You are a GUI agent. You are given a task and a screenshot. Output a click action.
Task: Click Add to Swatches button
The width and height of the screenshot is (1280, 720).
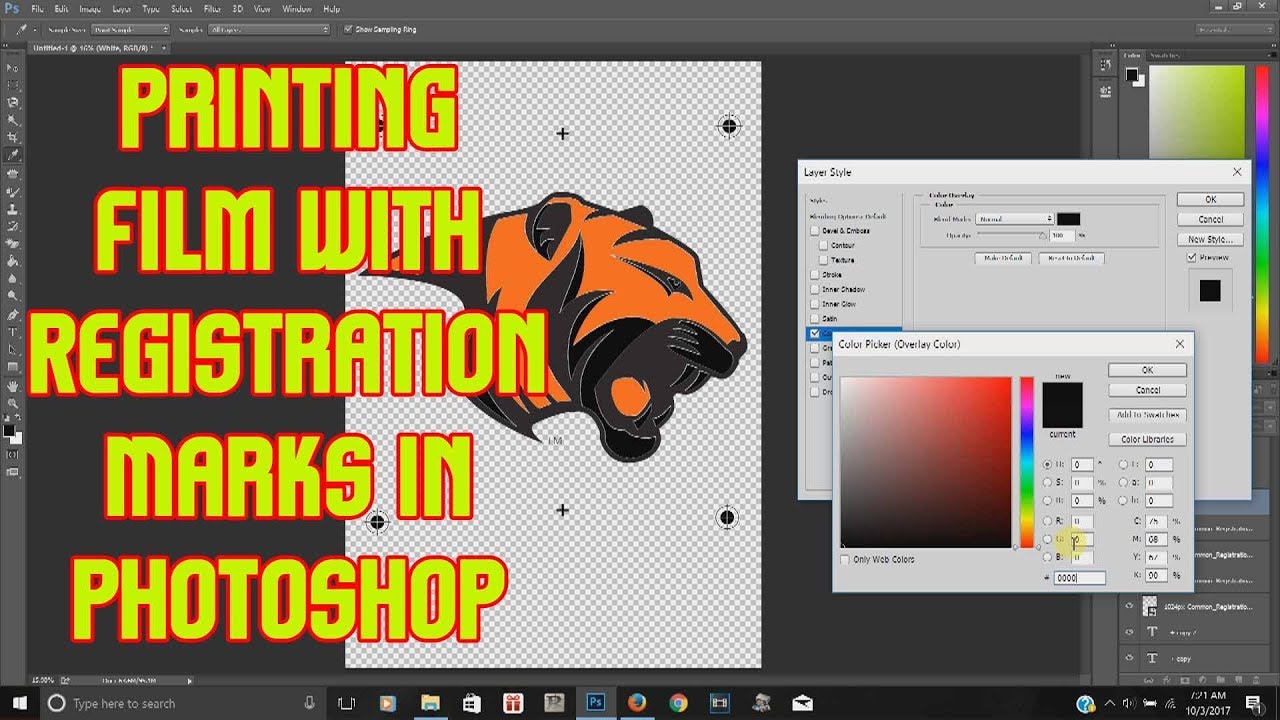tap(1147, 415)
